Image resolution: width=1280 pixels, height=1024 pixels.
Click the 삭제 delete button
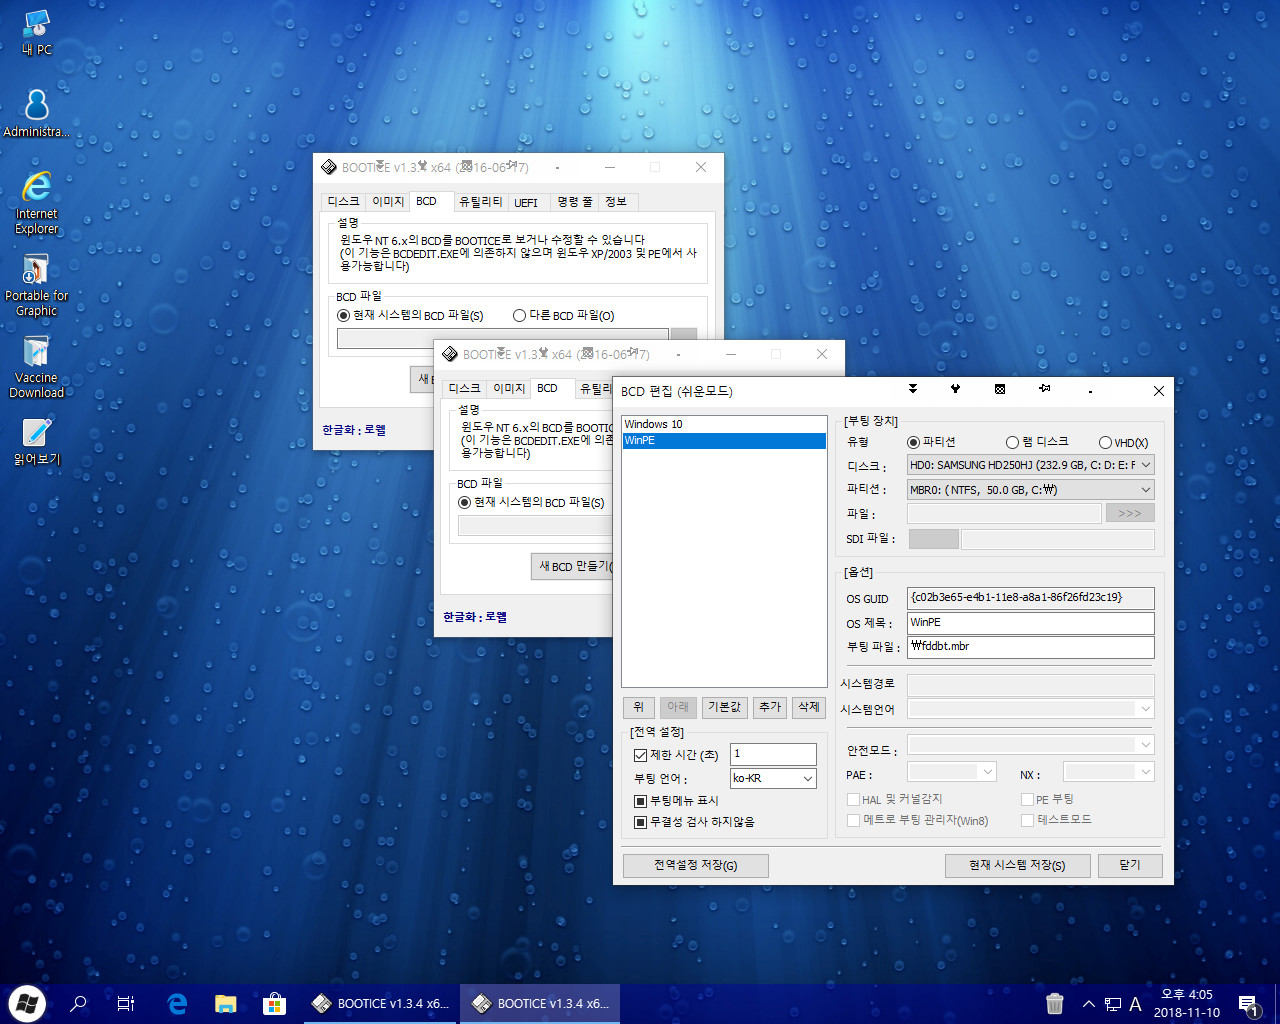point(809,707)
